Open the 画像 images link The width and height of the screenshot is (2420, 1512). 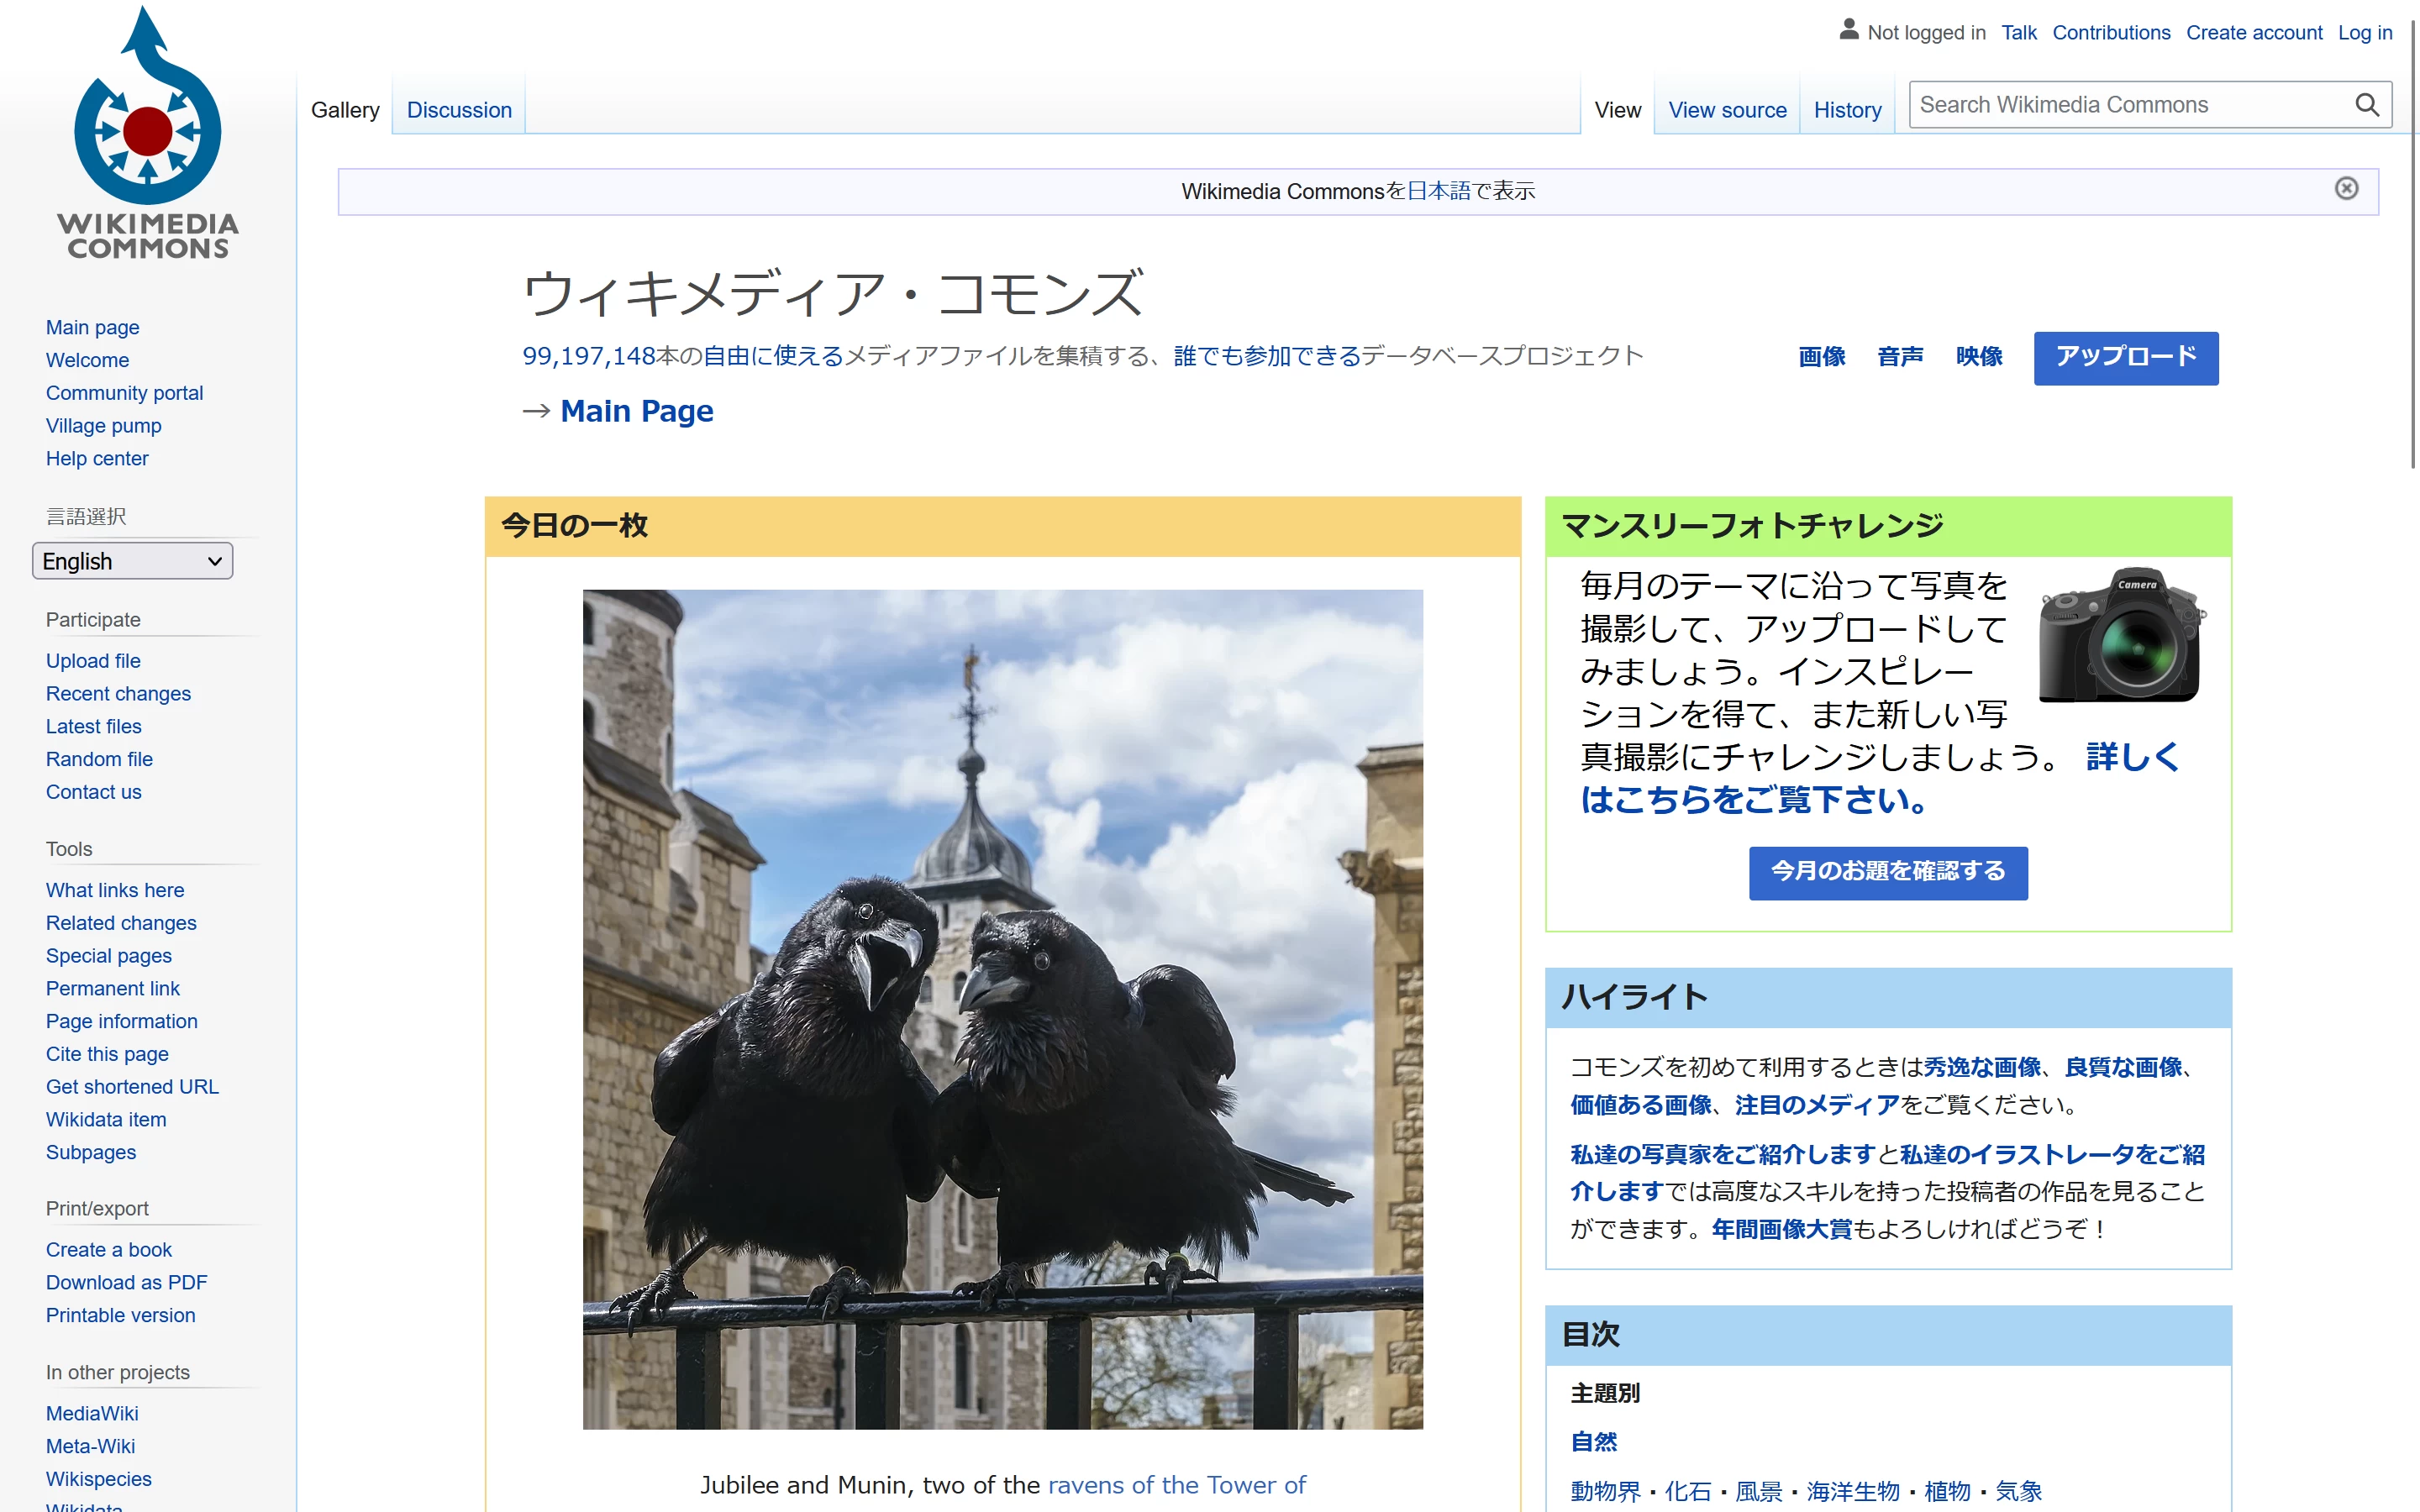click(x=1821, y=357)
